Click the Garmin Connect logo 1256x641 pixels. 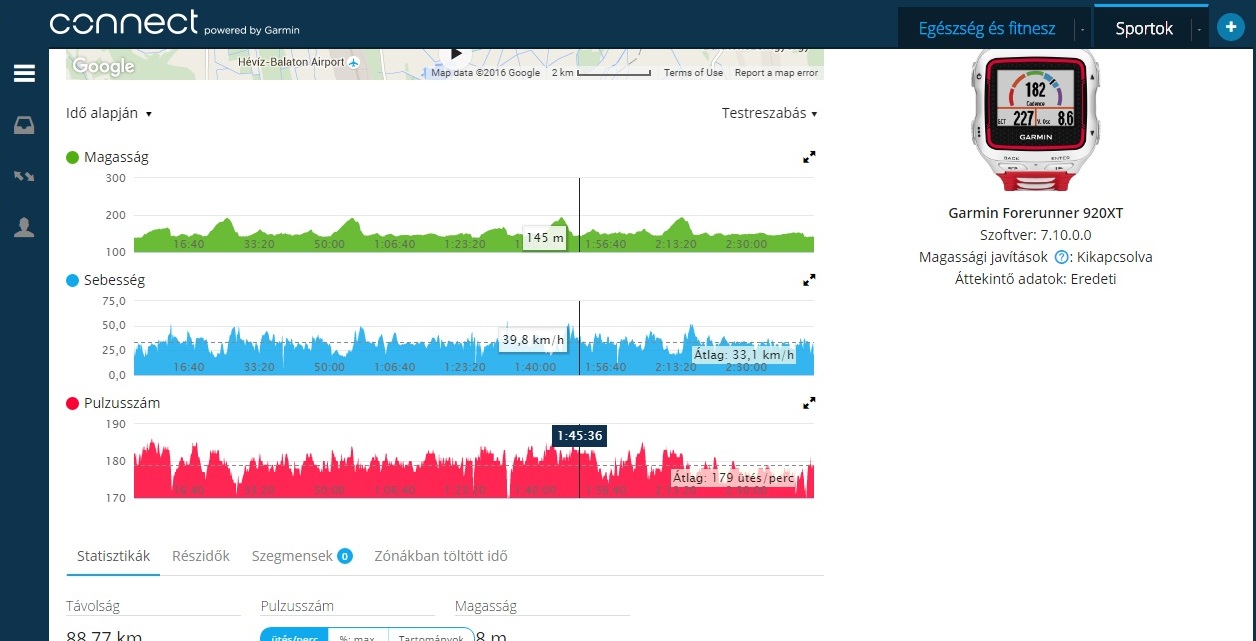[174, 24]
